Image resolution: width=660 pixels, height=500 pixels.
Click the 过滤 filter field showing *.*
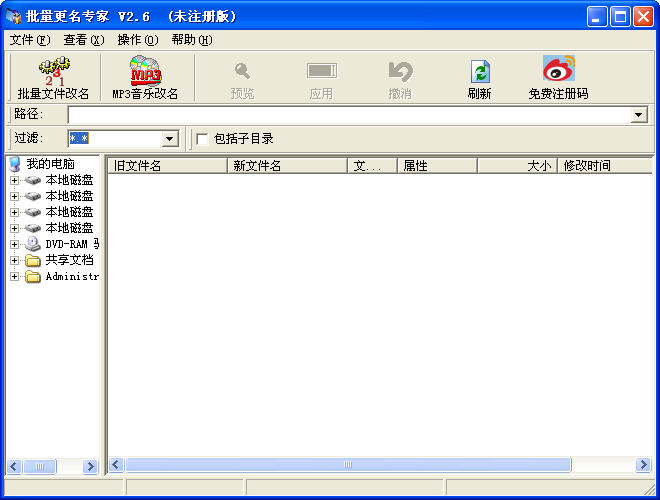pyautogui.click(x=115, y=138)
